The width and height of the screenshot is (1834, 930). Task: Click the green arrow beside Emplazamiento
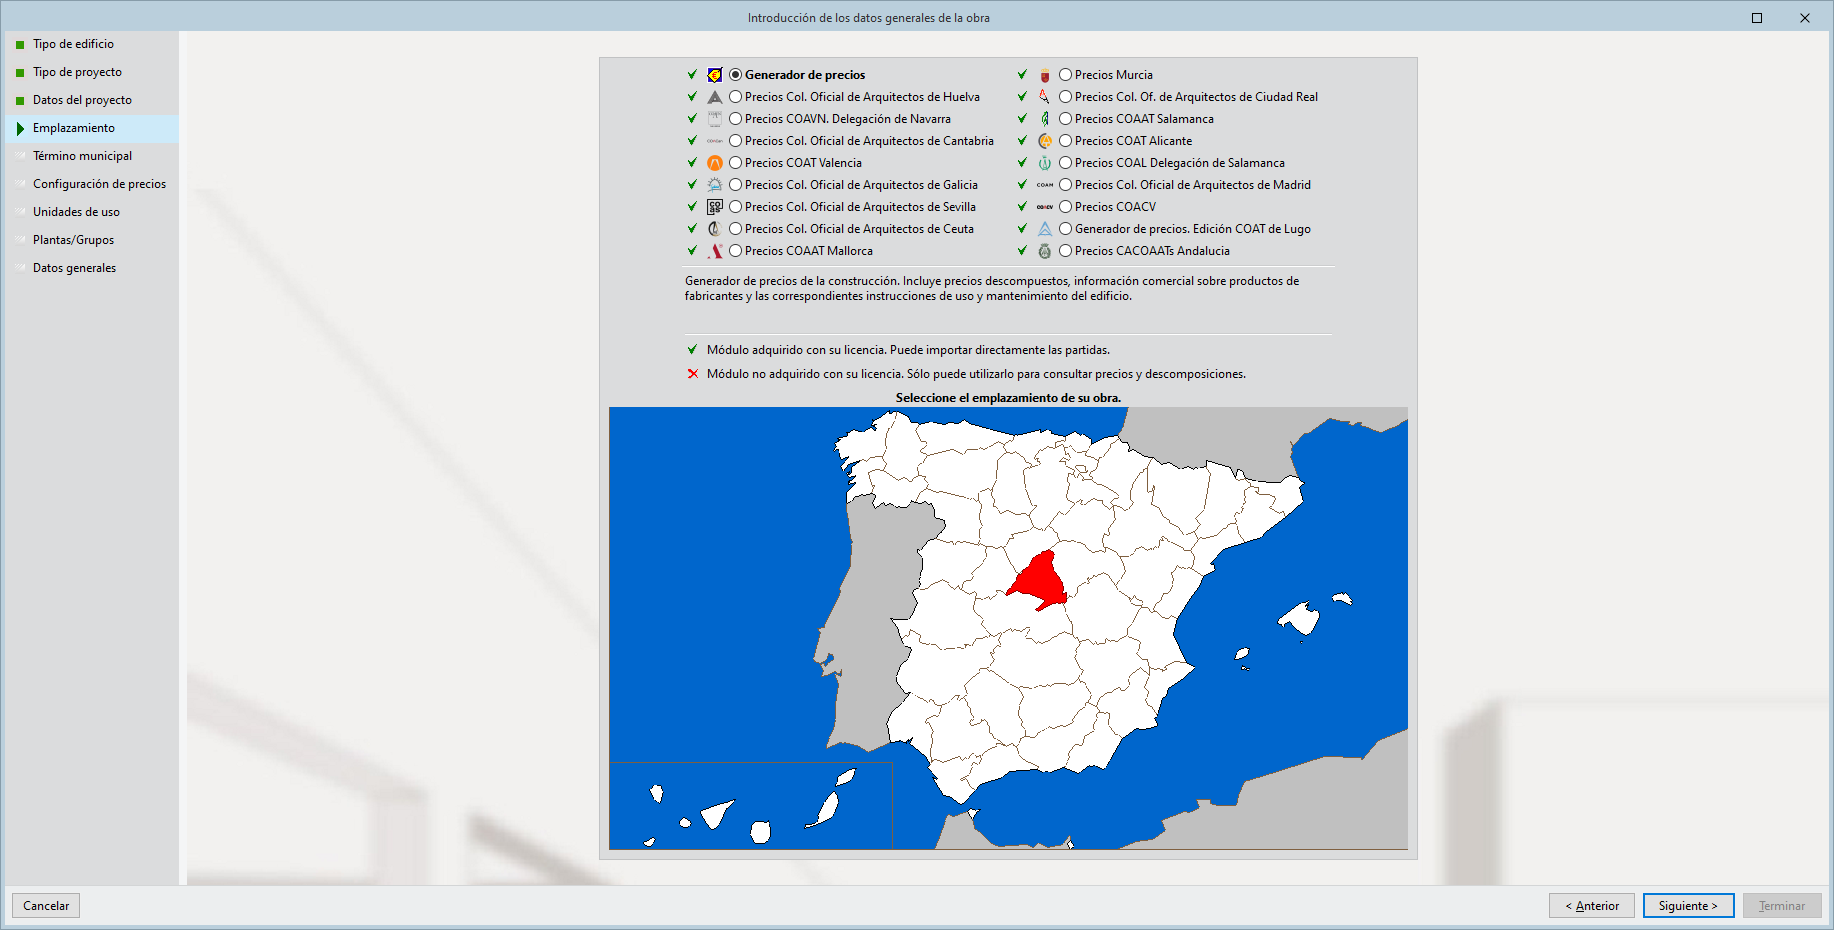(20, 128)
